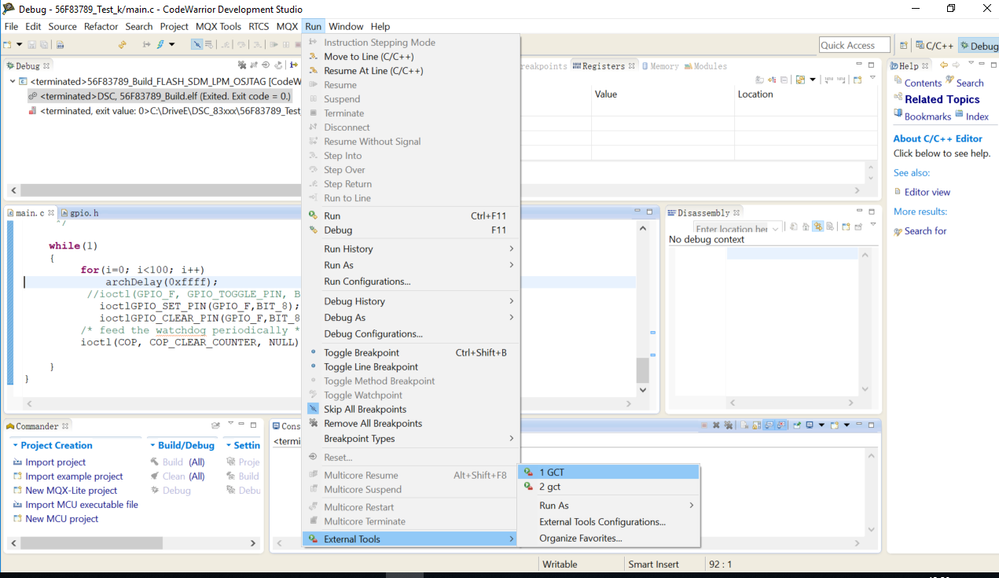Choose Remove All Breakpoints
The height and width of the screenshot is (578, 999).
coord(411,423)
